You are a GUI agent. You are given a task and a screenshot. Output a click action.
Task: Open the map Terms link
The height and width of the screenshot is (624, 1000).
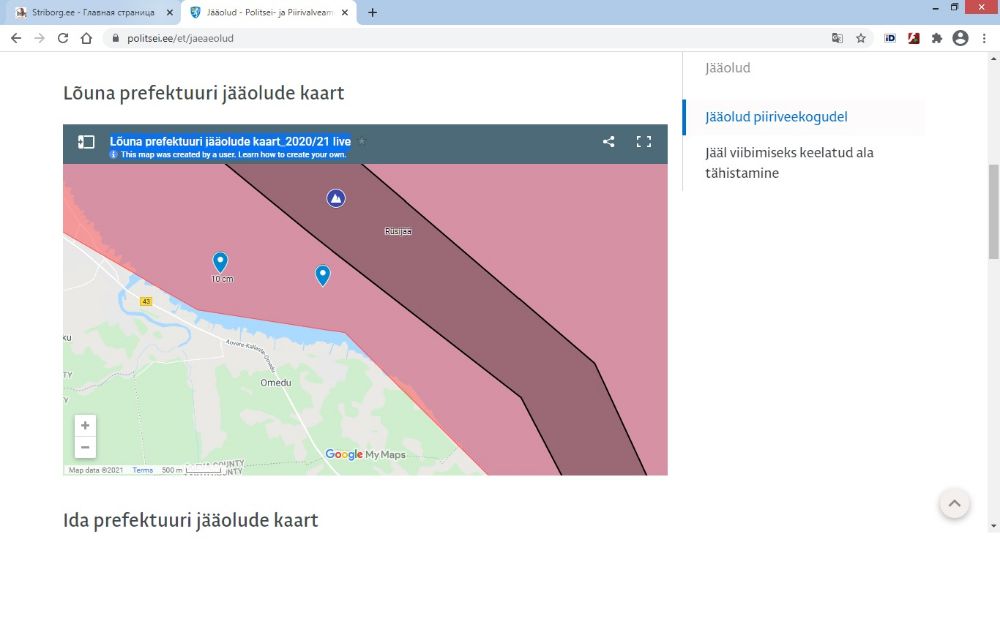(x=143, y=470)
